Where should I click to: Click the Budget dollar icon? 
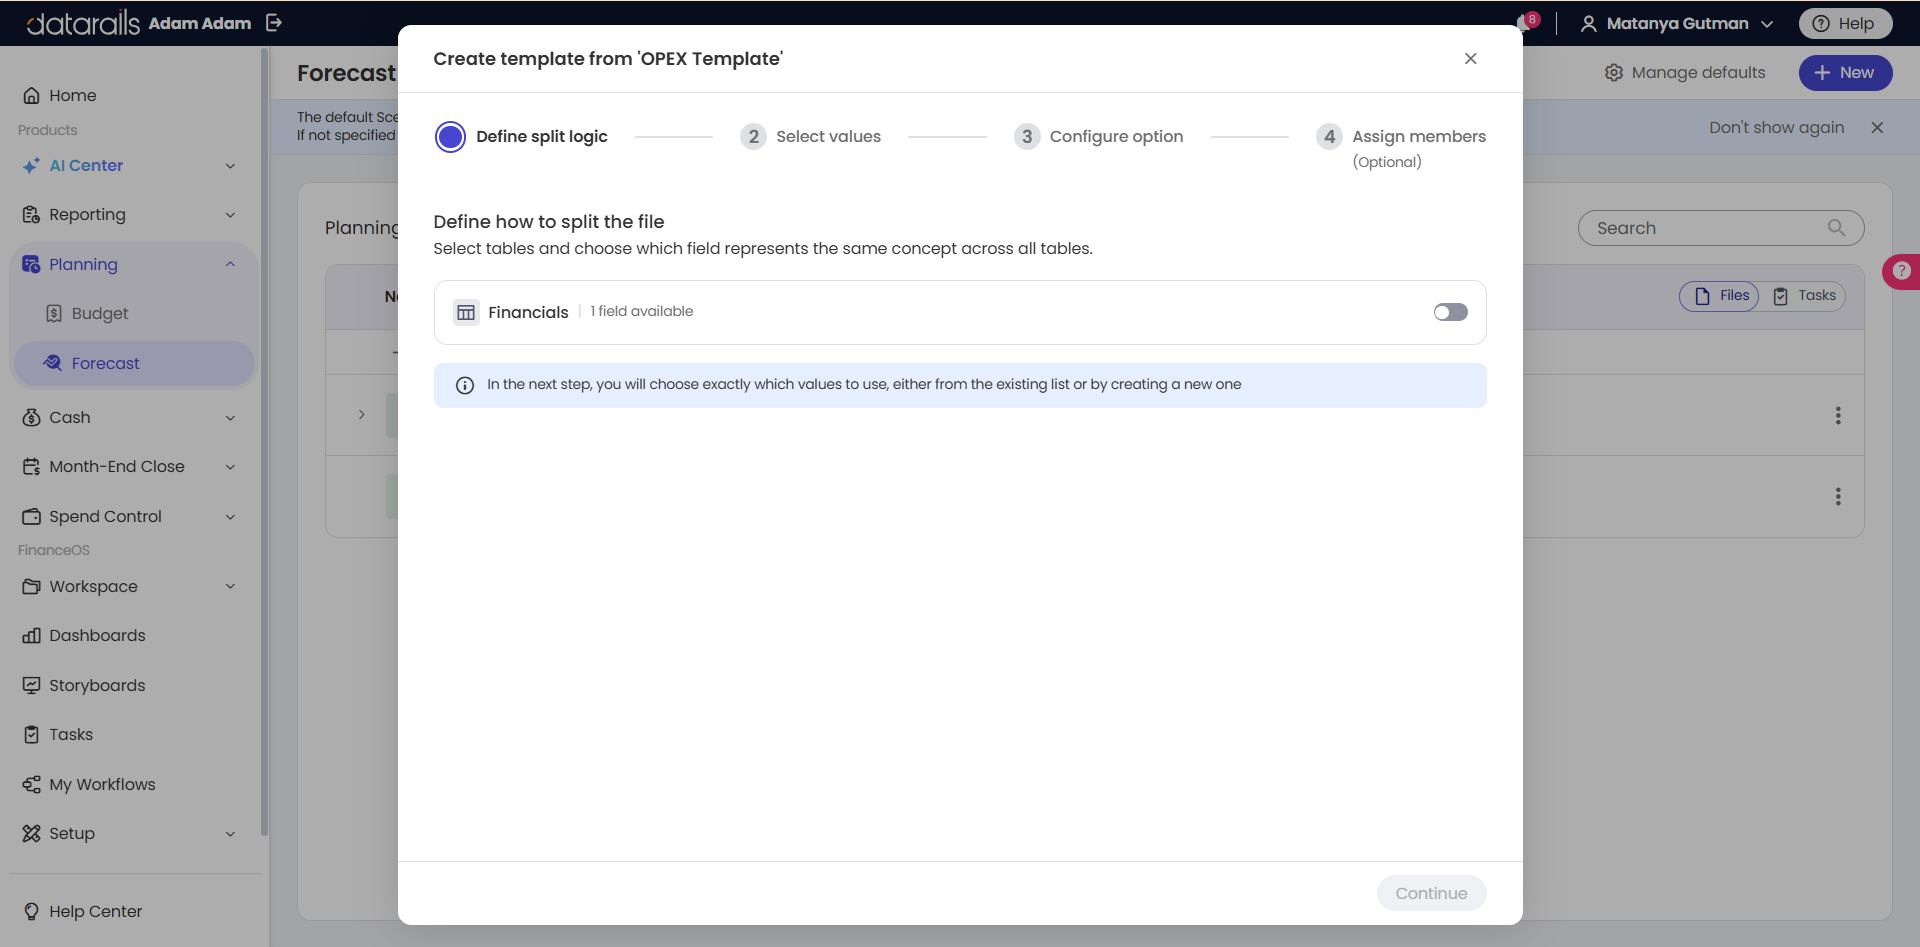(x=55, y=314)
